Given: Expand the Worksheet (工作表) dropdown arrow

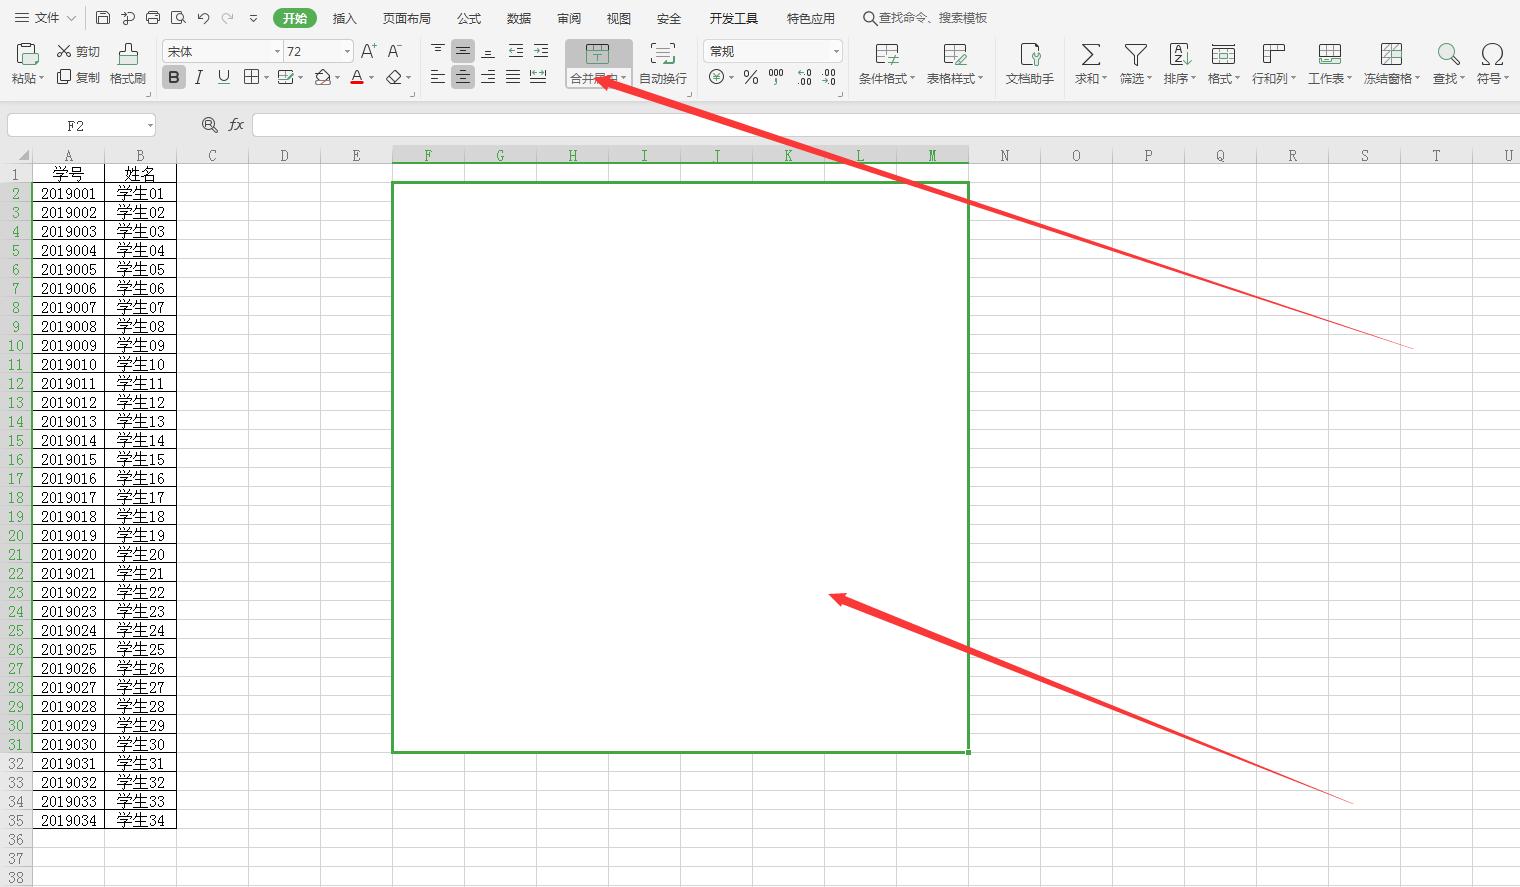Looking at the screenshot, I should point(1349,78).
